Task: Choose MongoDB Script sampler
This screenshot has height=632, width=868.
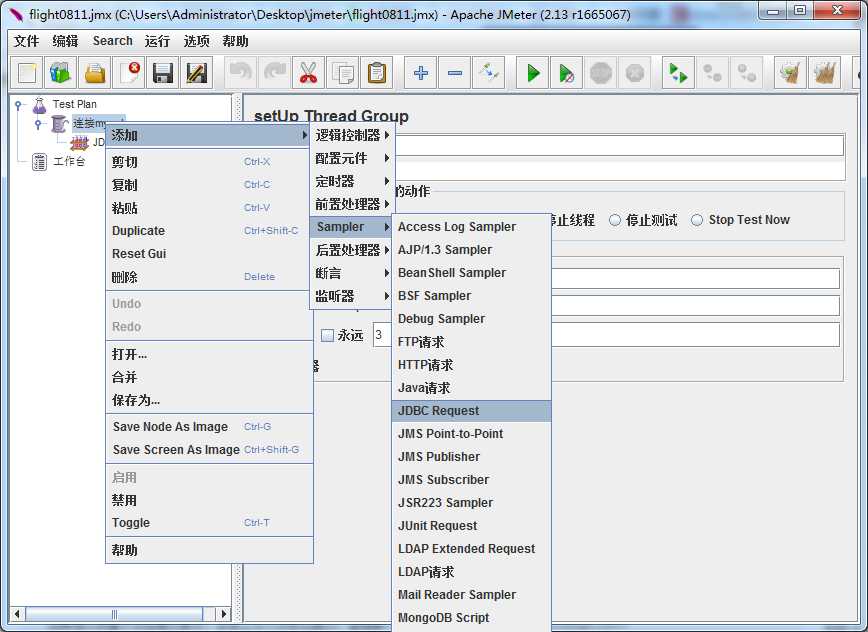Action: pyautogui.click(x=472, y=618)
